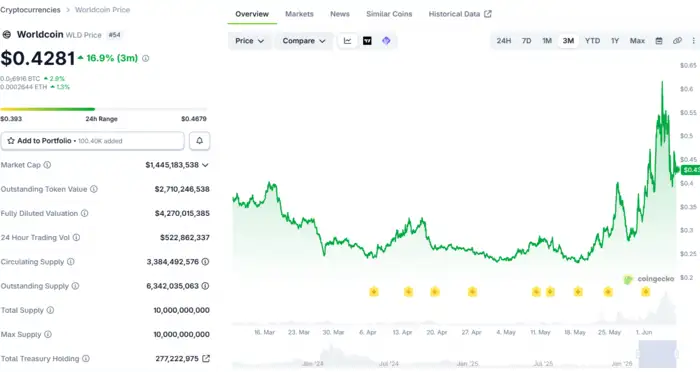Open the Price dropdown

point(249,41)
